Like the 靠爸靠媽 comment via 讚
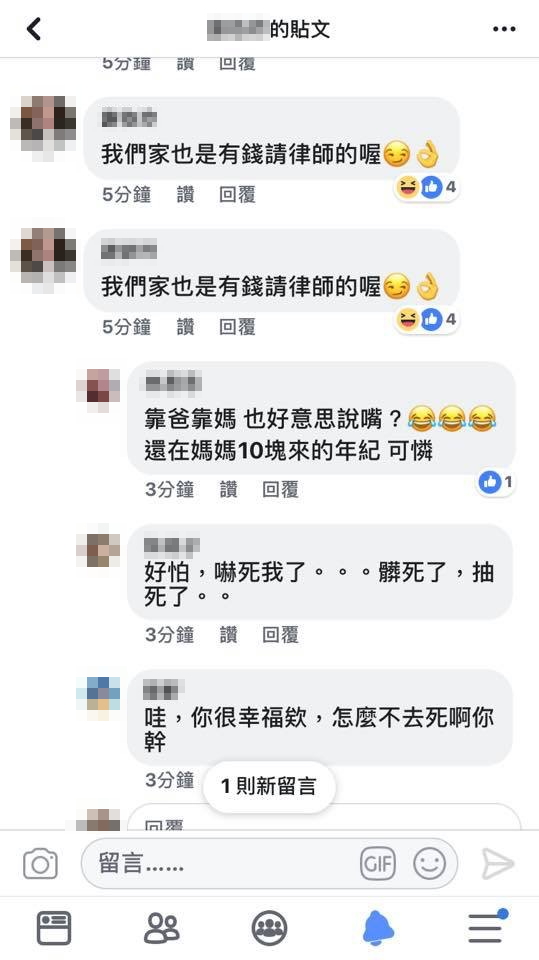 [228, 489]
